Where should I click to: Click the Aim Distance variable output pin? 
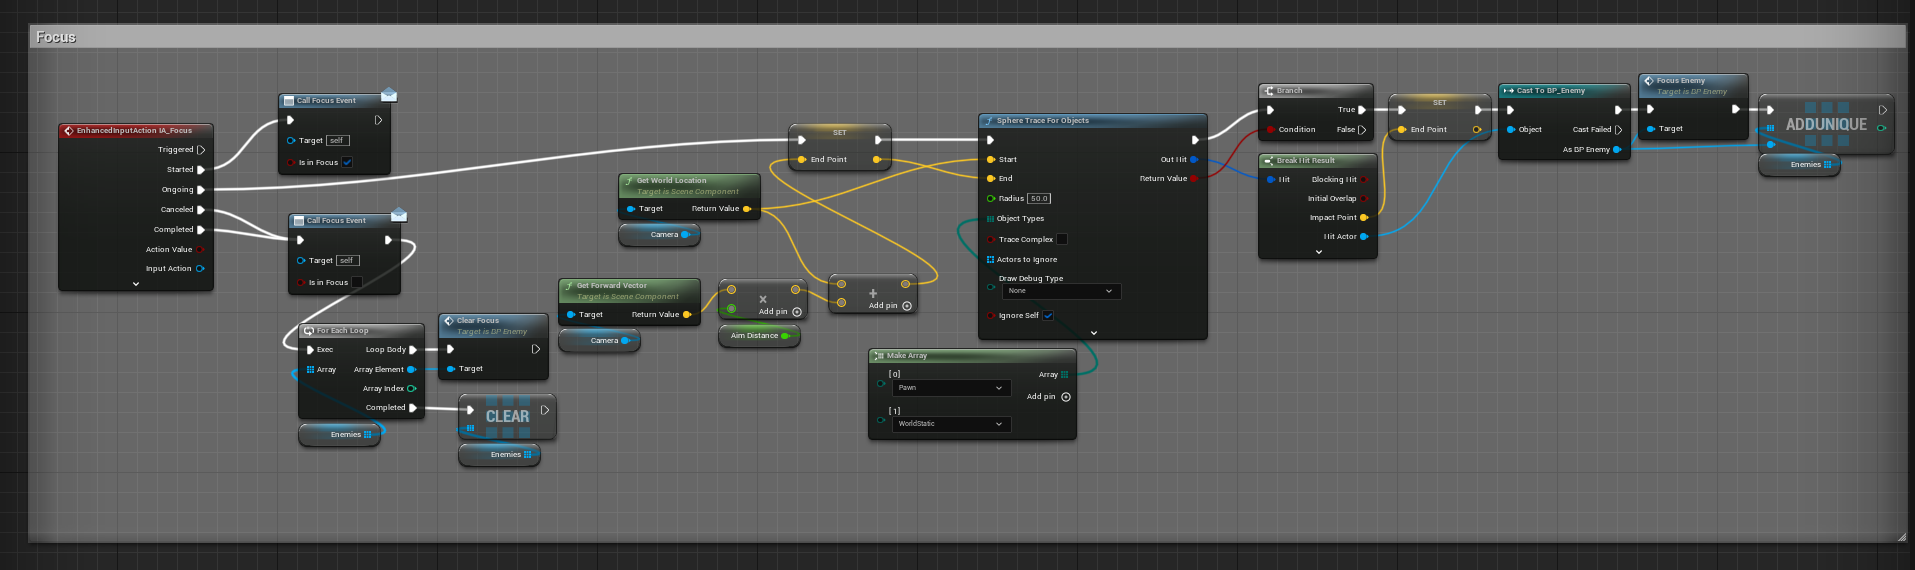pos(785,336)
